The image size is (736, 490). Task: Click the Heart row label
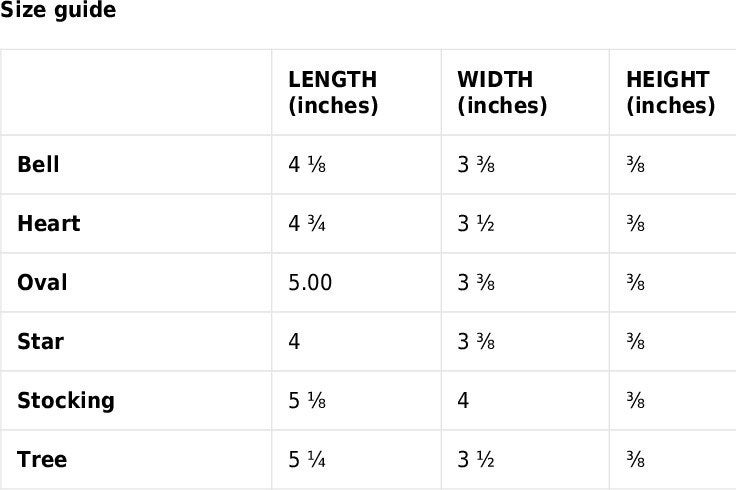tap(49, 224)
